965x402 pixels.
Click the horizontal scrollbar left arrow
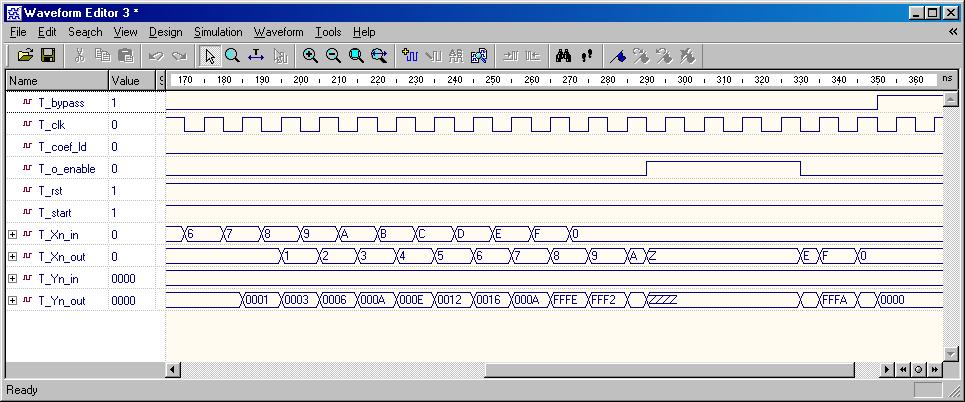point(173,370)
